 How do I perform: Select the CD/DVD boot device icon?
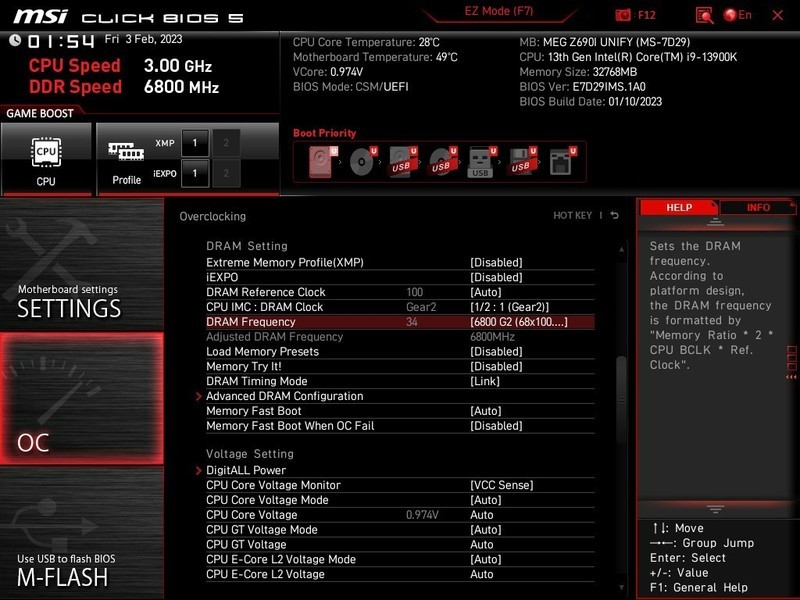[361, 161]
